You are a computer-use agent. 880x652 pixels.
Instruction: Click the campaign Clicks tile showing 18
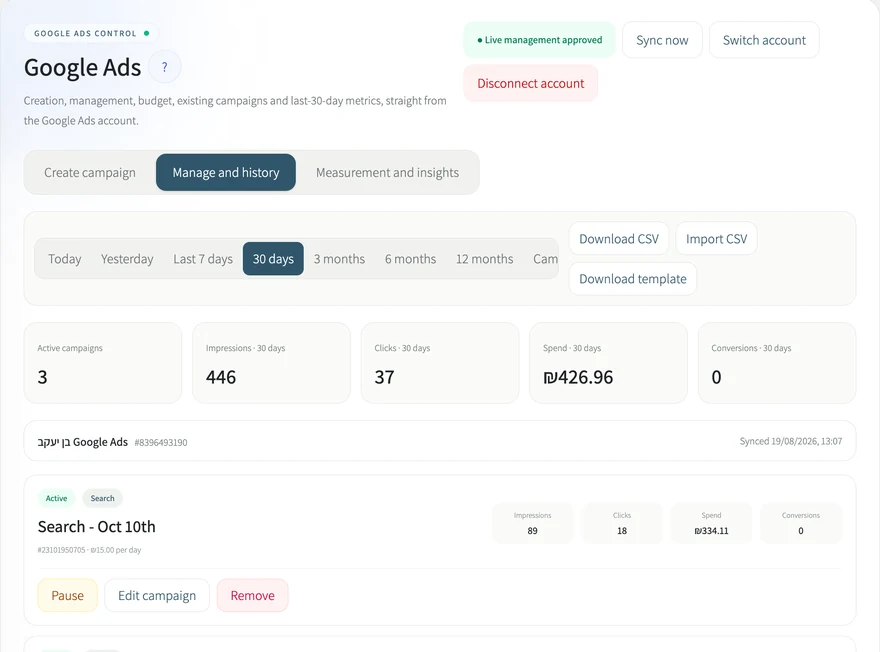click(x=622, y=524)
